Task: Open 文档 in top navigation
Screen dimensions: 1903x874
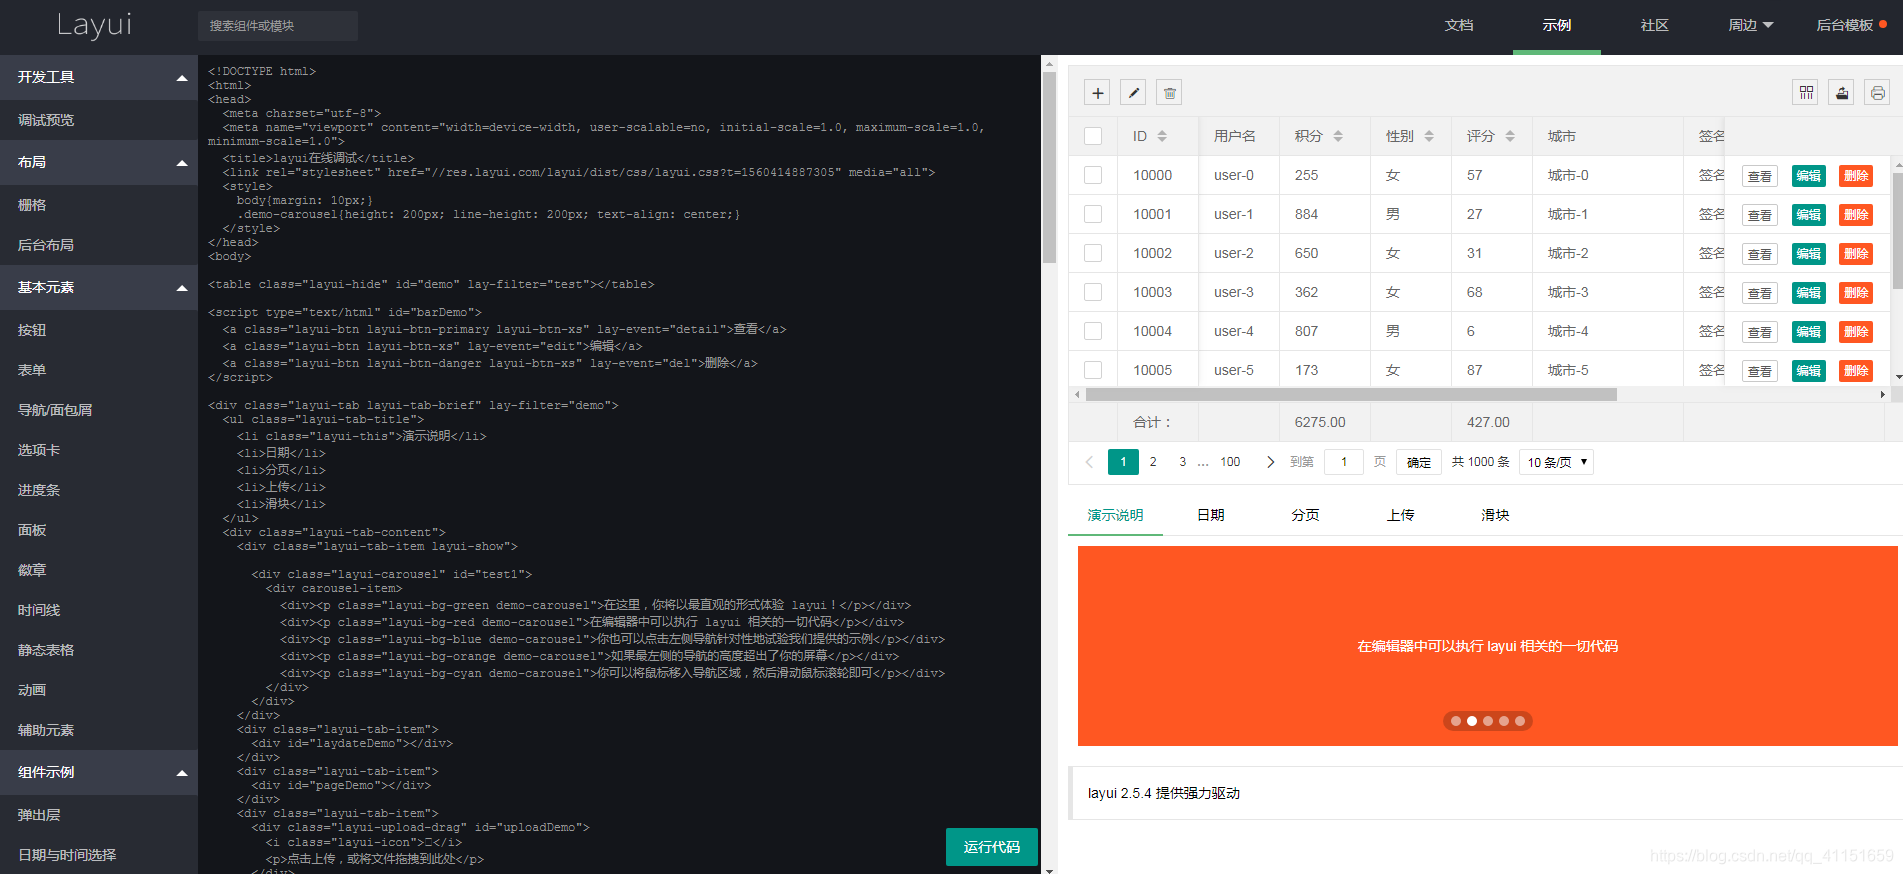Action: (x=1459, y=25)
